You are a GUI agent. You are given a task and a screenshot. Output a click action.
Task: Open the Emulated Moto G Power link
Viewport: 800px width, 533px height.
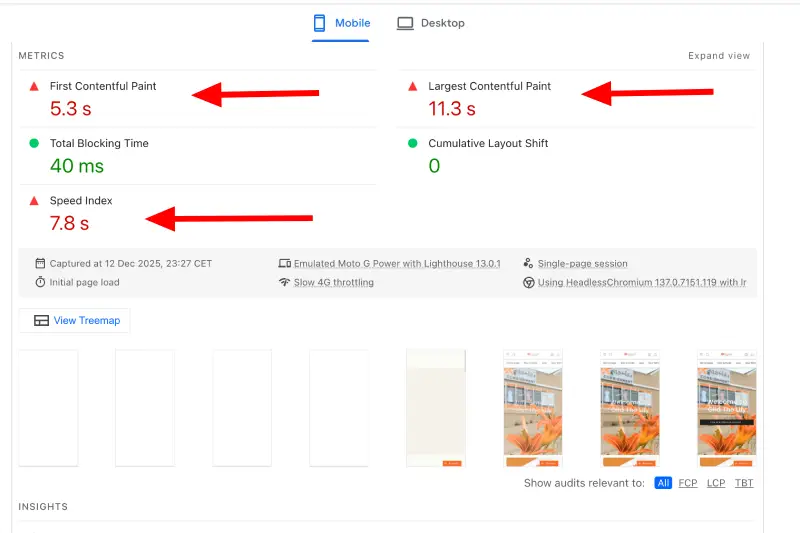coord(396,264)
